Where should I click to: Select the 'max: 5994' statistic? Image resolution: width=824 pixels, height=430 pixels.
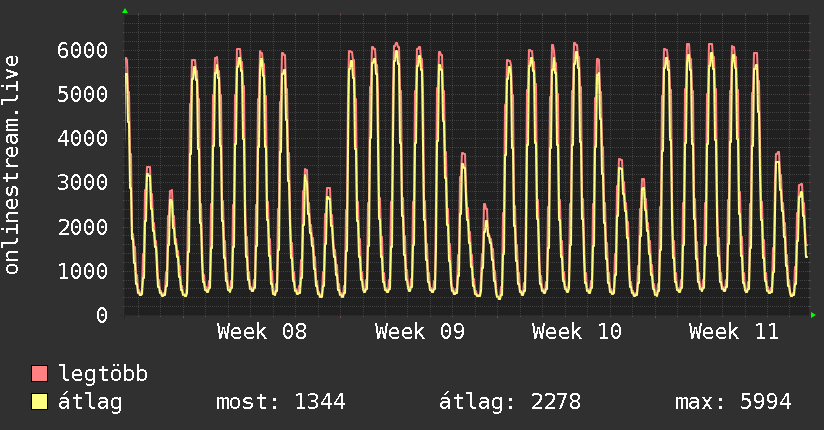733,402
